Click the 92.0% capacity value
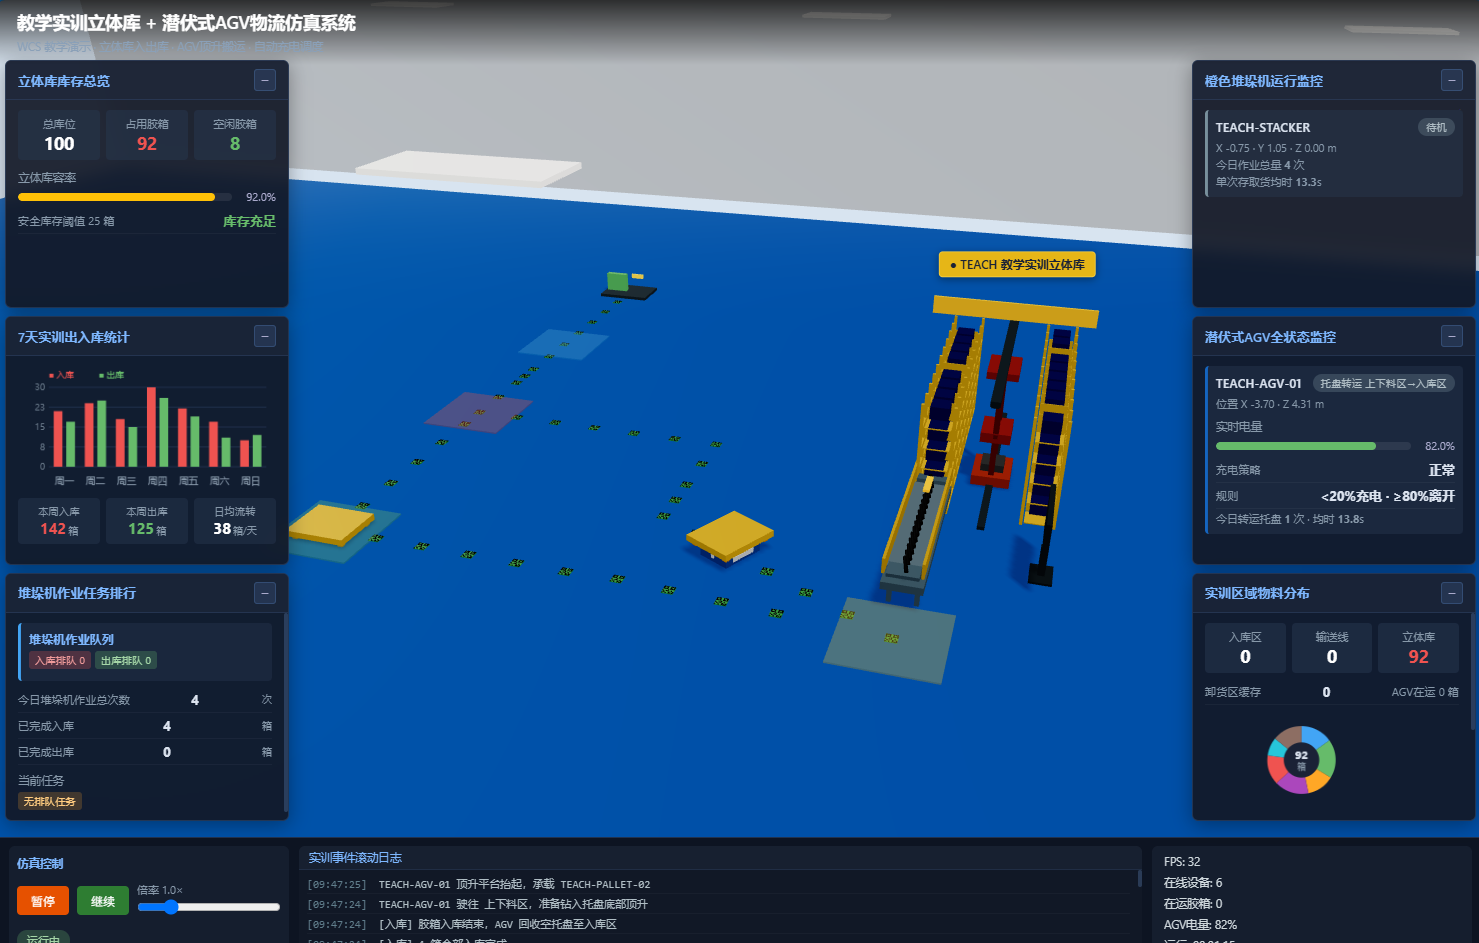This screenshot has width=1479, height=943. (261, 197)
